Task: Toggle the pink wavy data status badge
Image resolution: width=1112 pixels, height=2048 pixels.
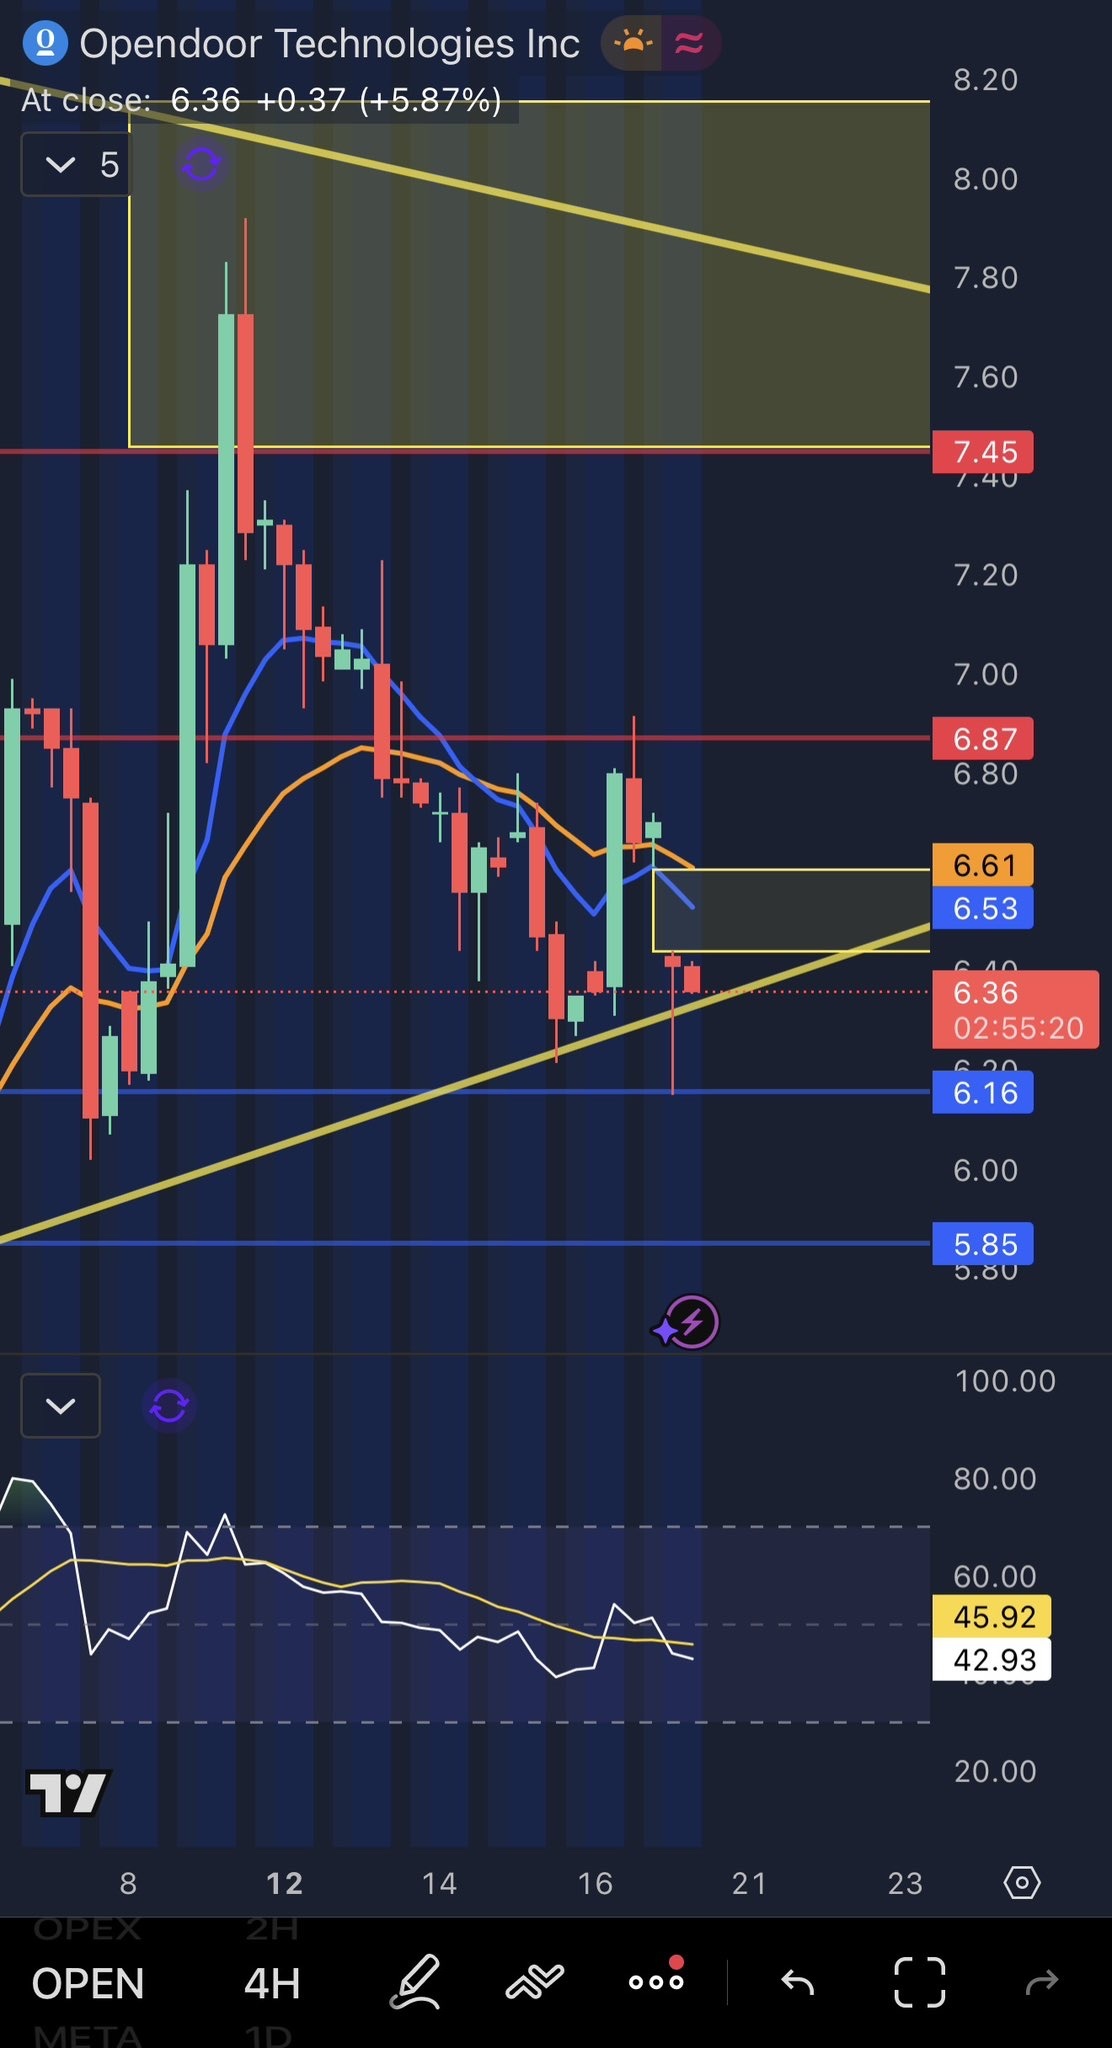Action: click(x=689, y=44)
